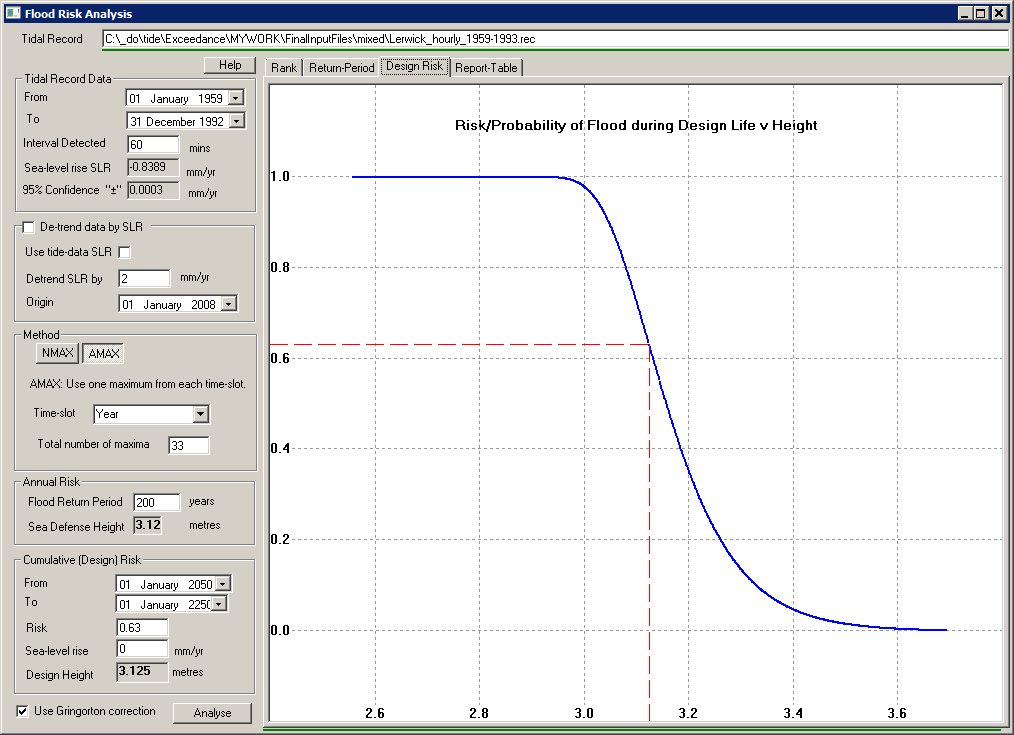Toggle De-trend data by SLR checkbox
This screenshot has height=735, width=1014.
28,227
